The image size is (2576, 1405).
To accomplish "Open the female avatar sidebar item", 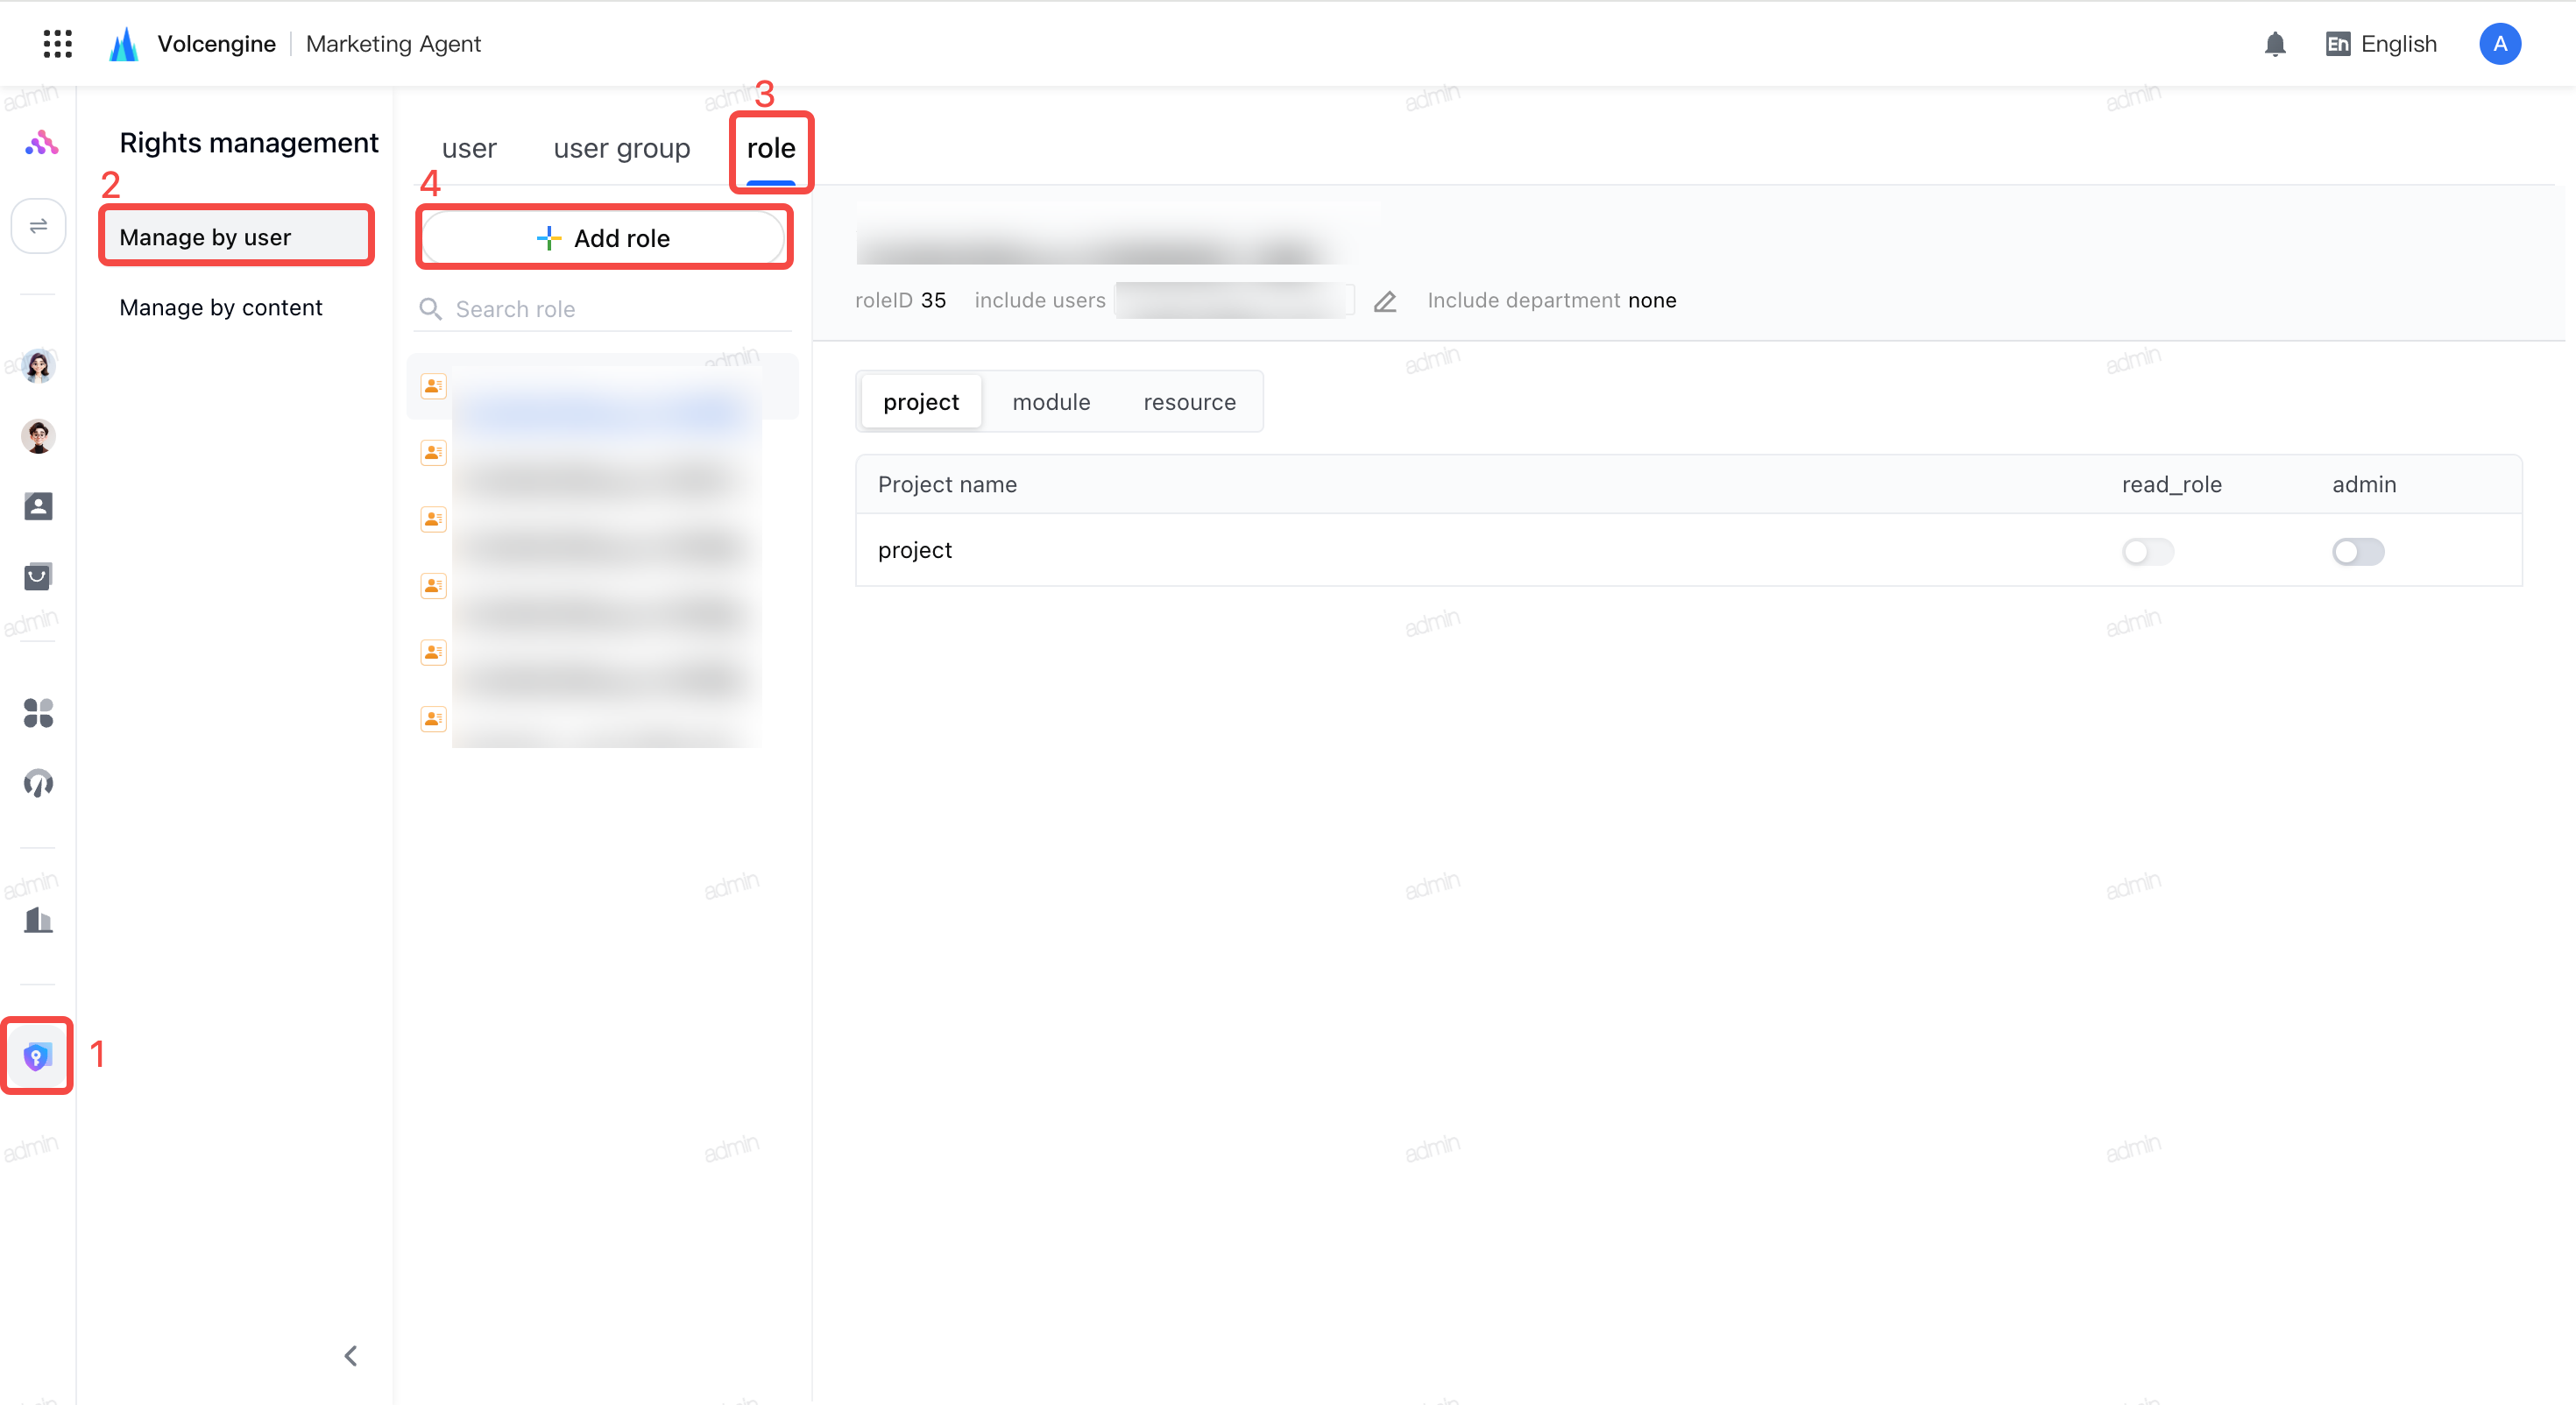I will click(38, 366).
